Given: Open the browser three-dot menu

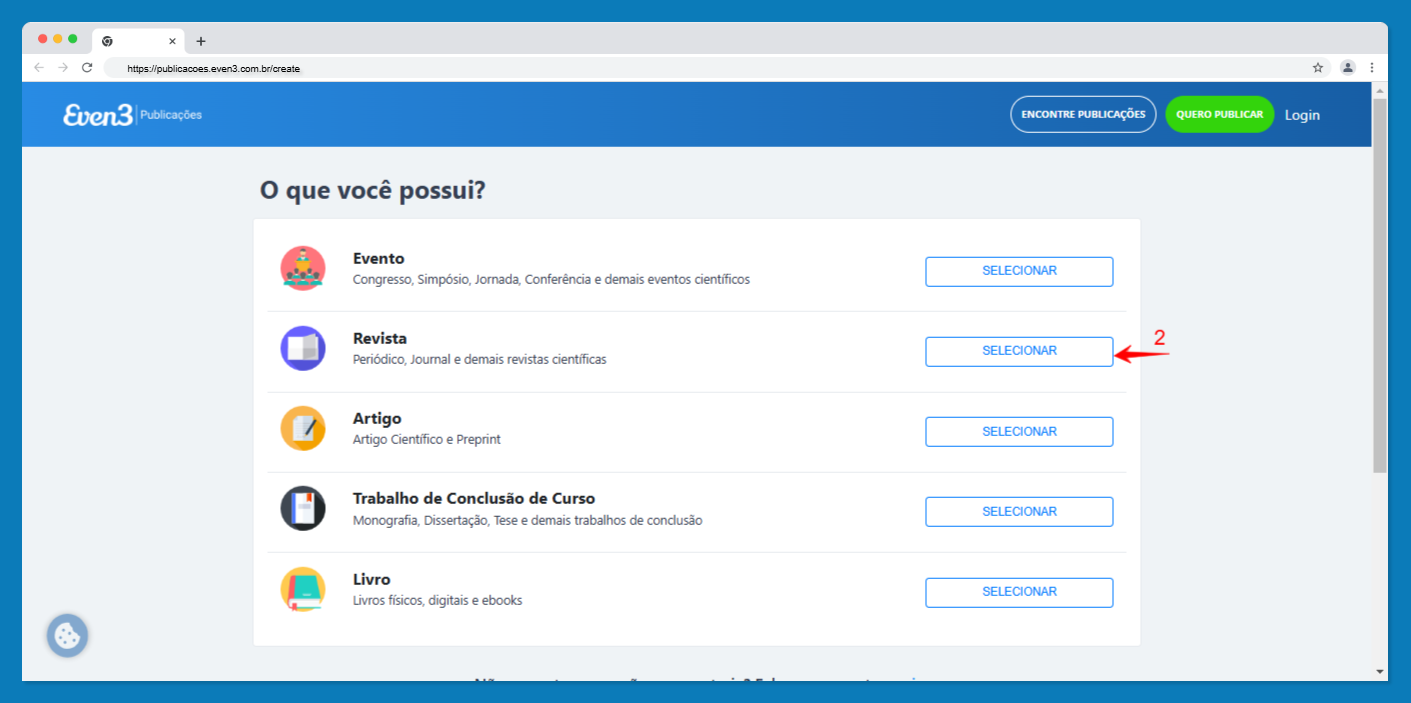Looking at the screenshot, I should 1372,68.
